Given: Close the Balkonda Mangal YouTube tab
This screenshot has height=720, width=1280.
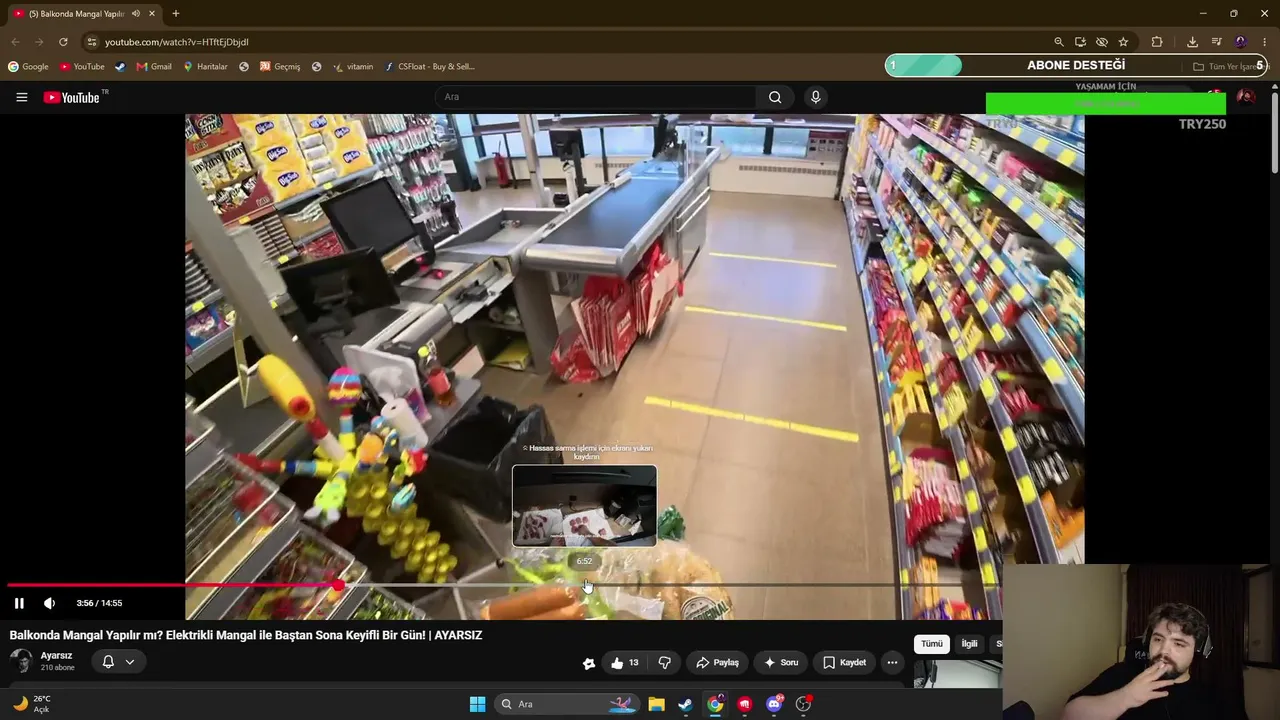Looking at the screenshot, I should [x=152, y=13].
